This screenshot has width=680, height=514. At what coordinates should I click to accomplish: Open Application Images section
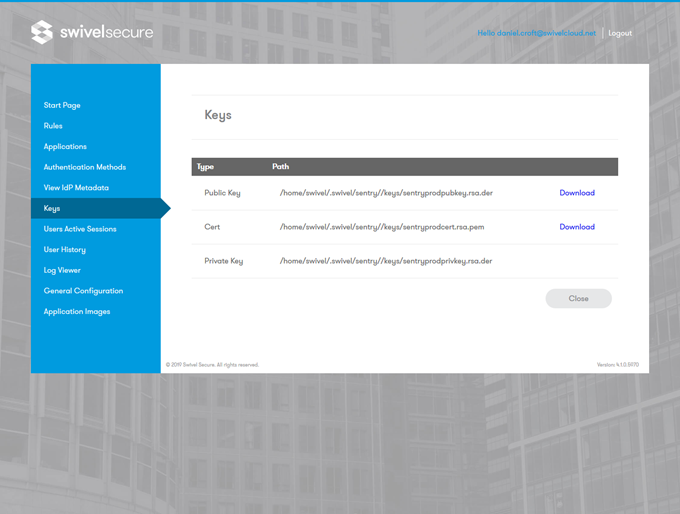77,312
